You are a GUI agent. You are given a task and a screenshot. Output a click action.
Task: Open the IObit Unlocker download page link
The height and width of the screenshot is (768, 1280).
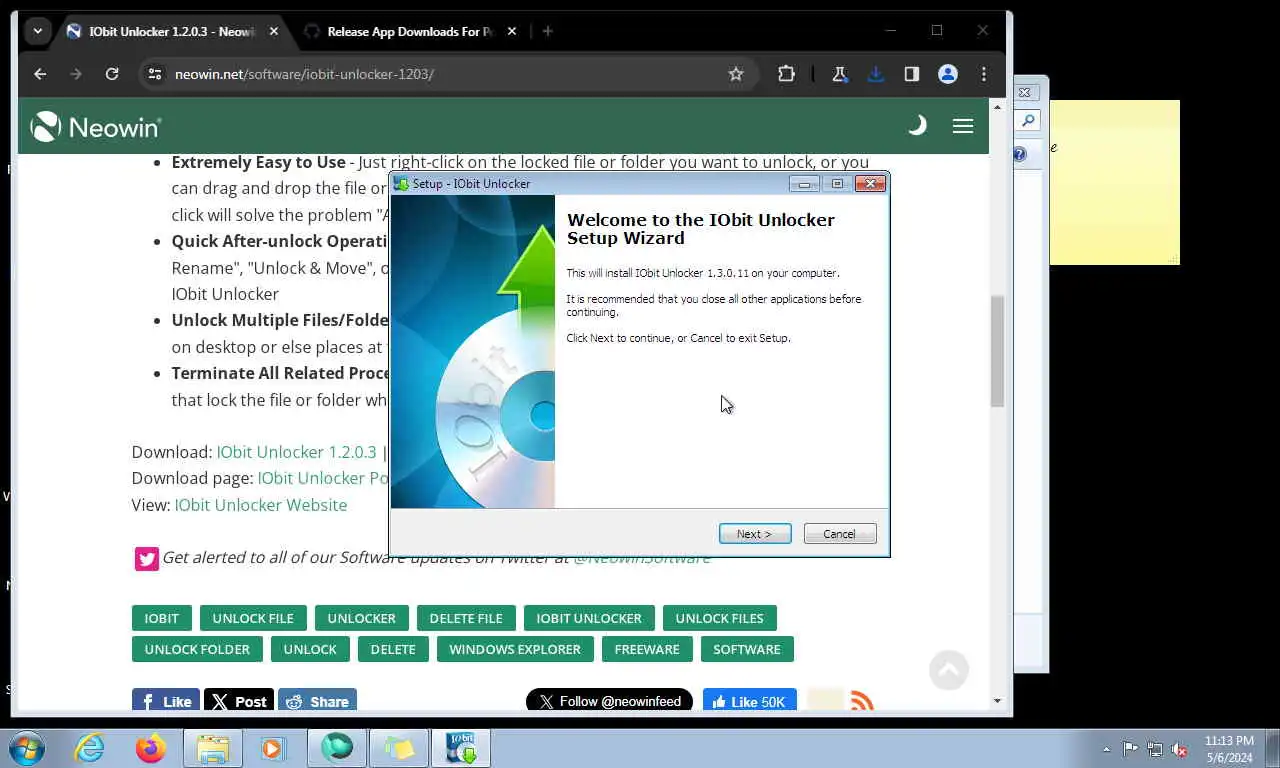click(323, 478)
